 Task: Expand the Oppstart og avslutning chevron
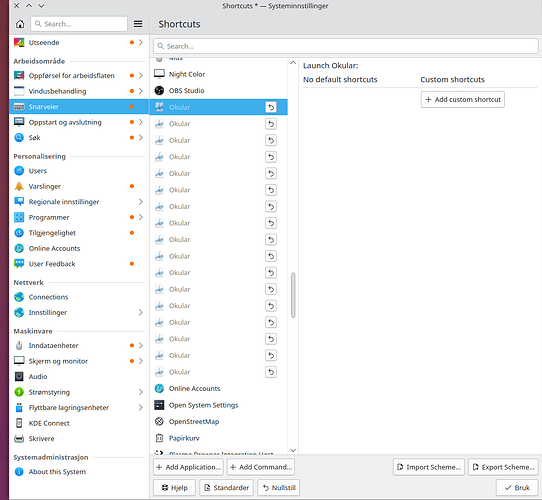point(141,122)
